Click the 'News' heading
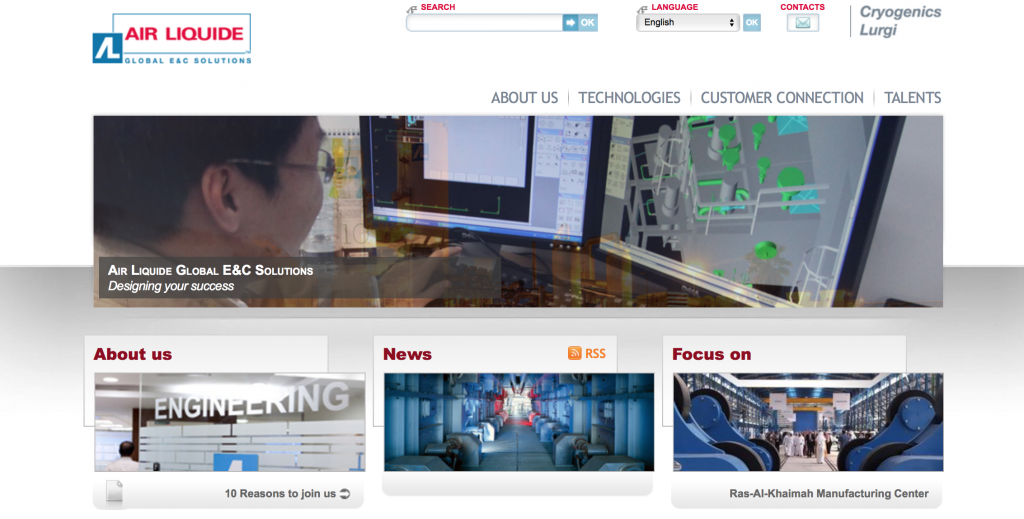 407,354
